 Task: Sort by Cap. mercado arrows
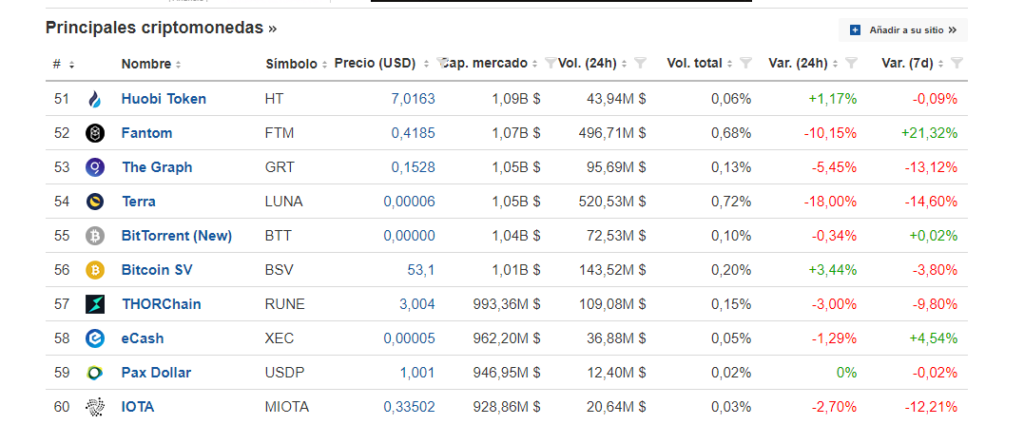[x=535, y=63]
